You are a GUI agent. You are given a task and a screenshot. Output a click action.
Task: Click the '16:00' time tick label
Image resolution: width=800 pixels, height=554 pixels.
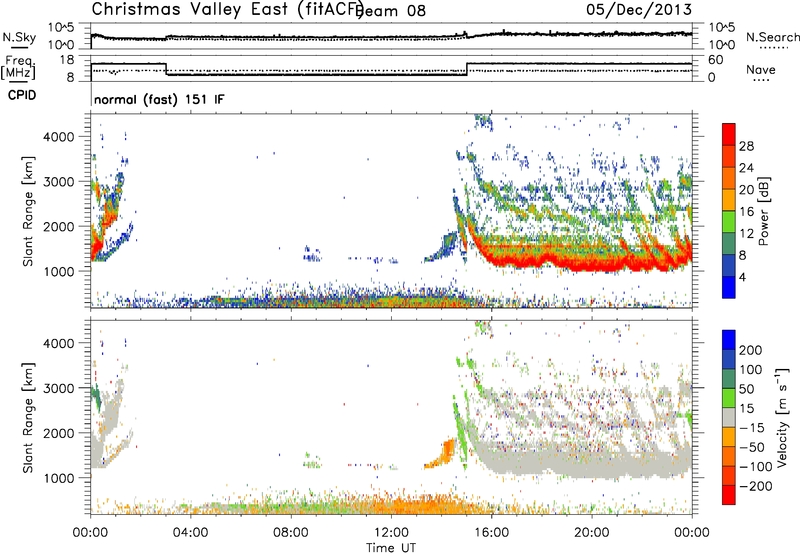[491, 533]
